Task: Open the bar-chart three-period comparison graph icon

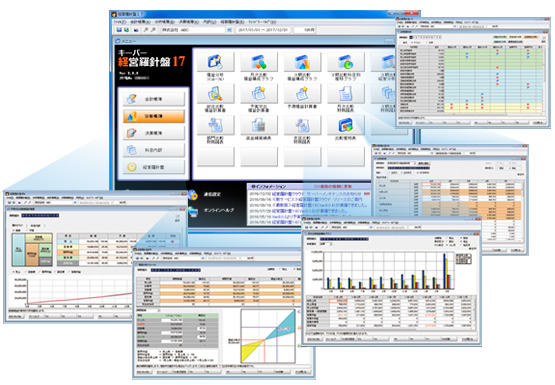Action: pyautogui.click(x=302, y=62)
